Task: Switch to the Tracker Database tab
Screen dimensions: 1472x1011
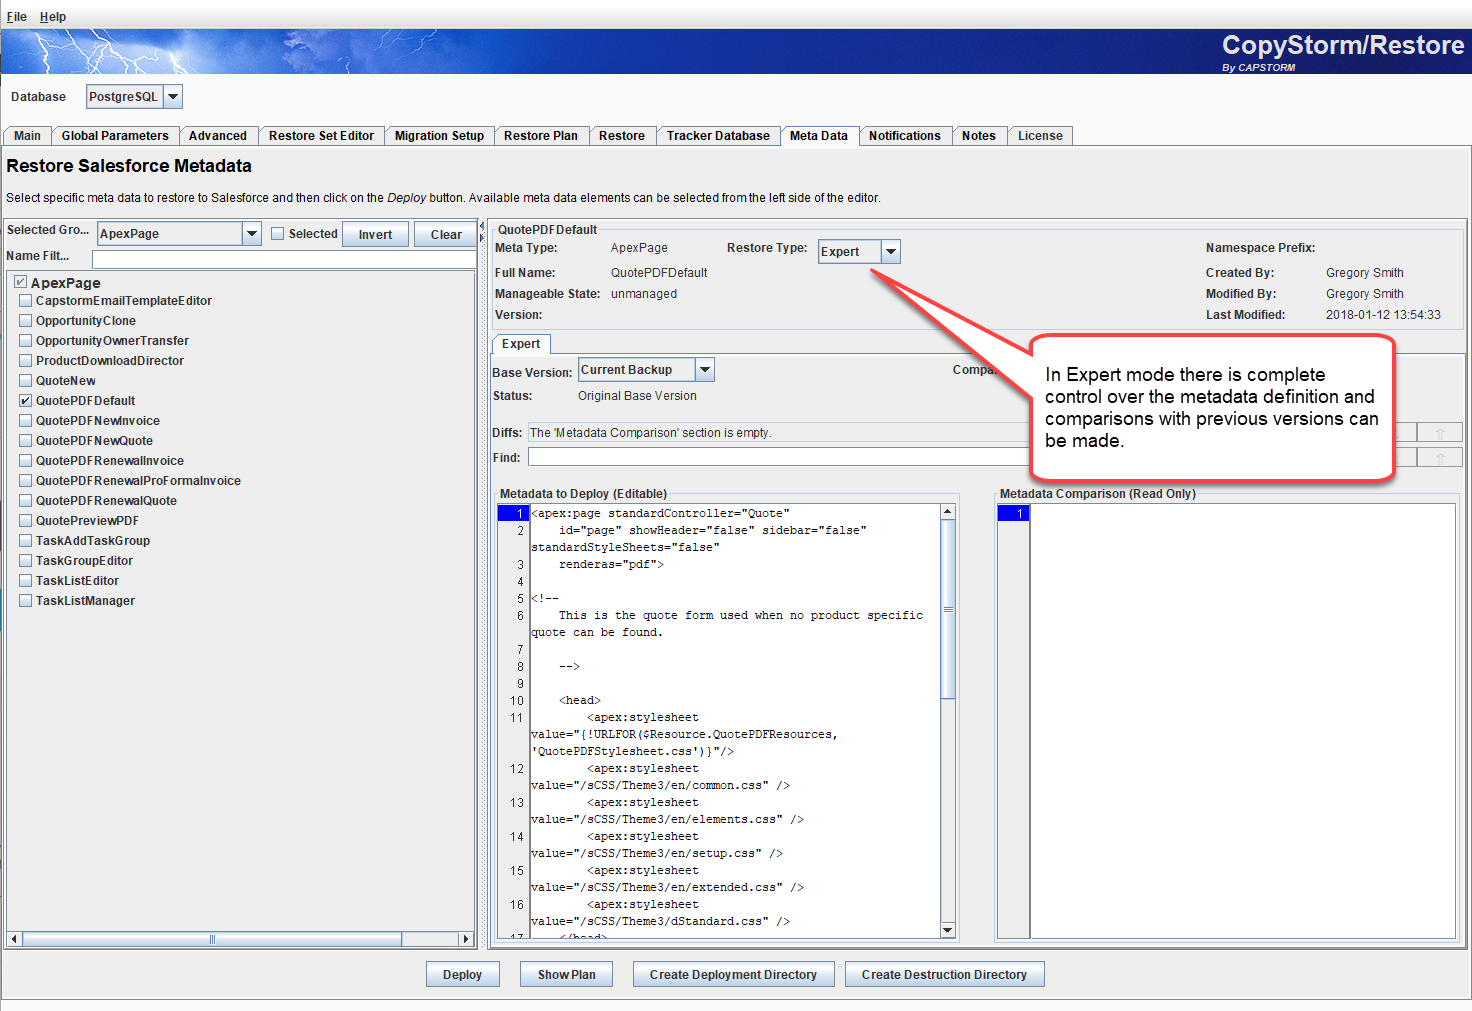Action: pyautogui.click(x=718, y=136)
